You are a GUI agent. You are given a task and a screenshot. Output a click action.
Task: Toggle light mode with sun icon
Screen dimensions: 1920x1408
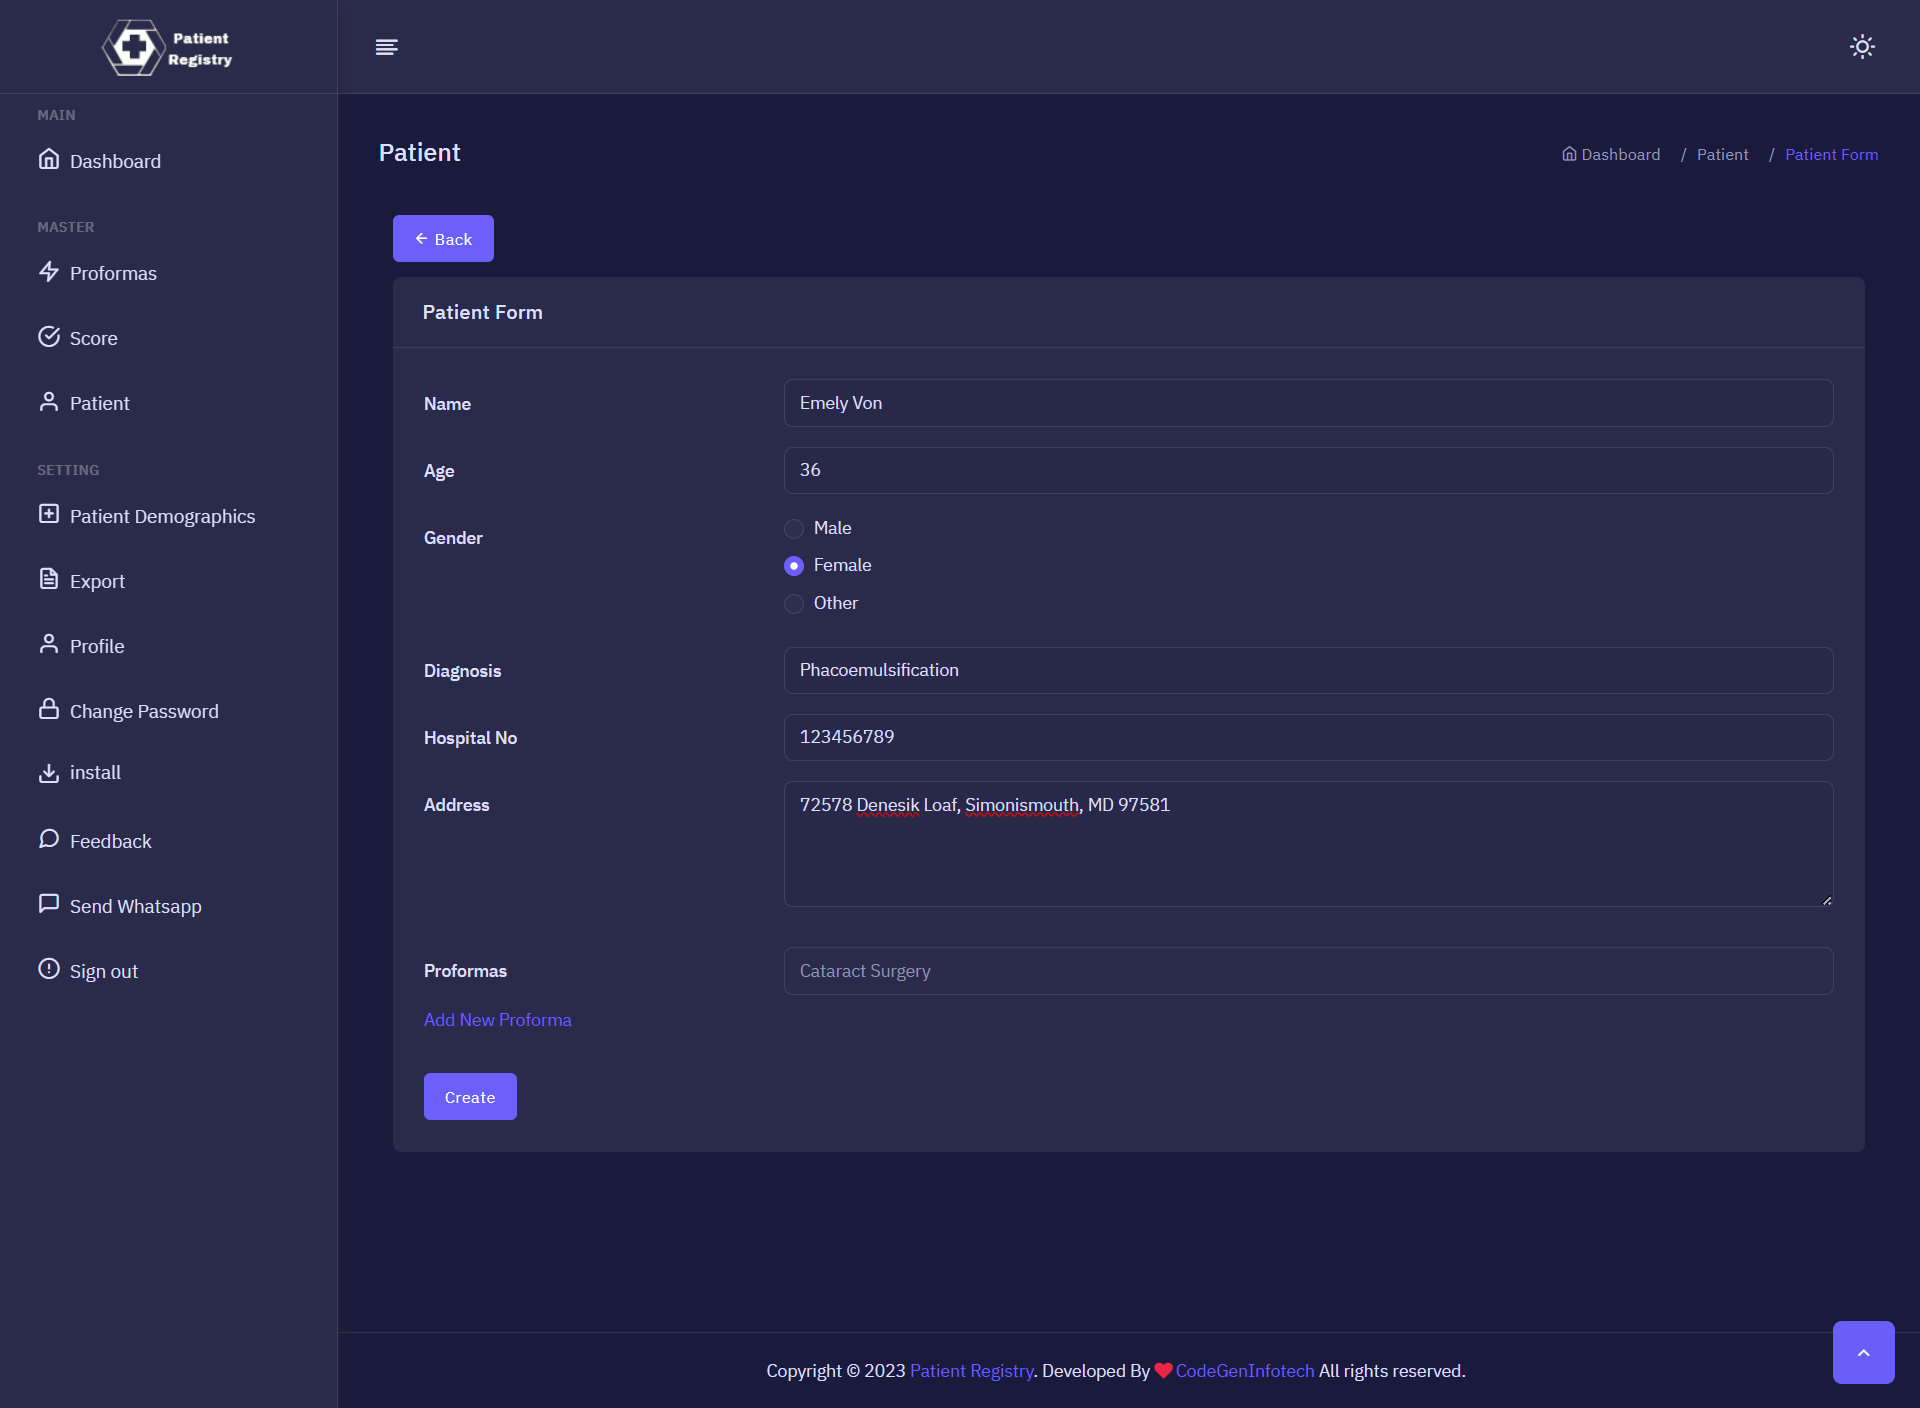point(1861,47)
